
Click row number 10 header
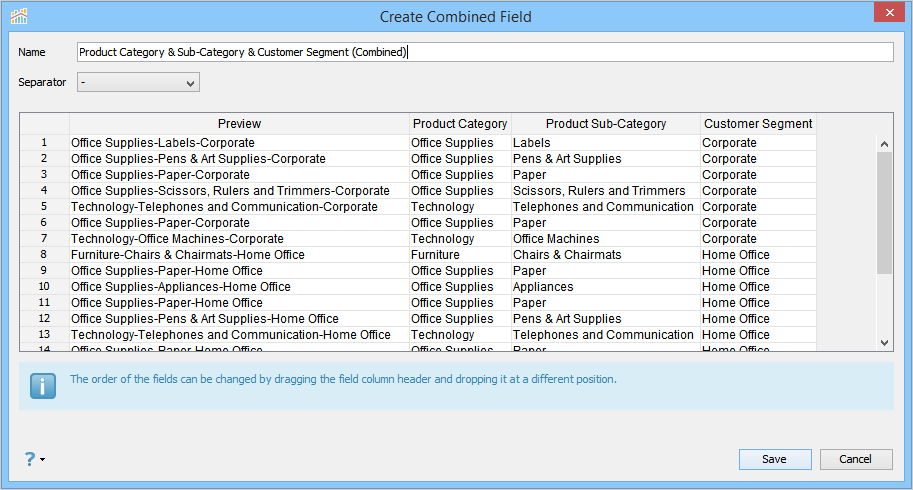click(x=44, y=287)
